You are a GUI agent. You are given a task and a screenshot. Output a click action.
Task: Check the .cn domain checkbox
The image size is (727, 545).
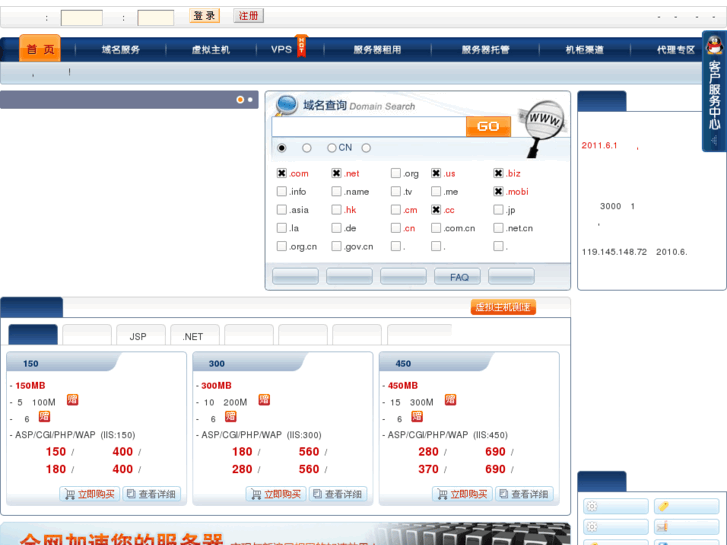(395, 228)
